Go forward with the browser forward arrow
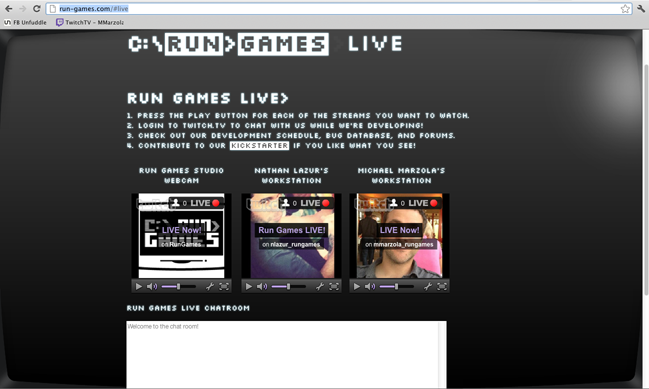649x389 pixels. [22, 9]
